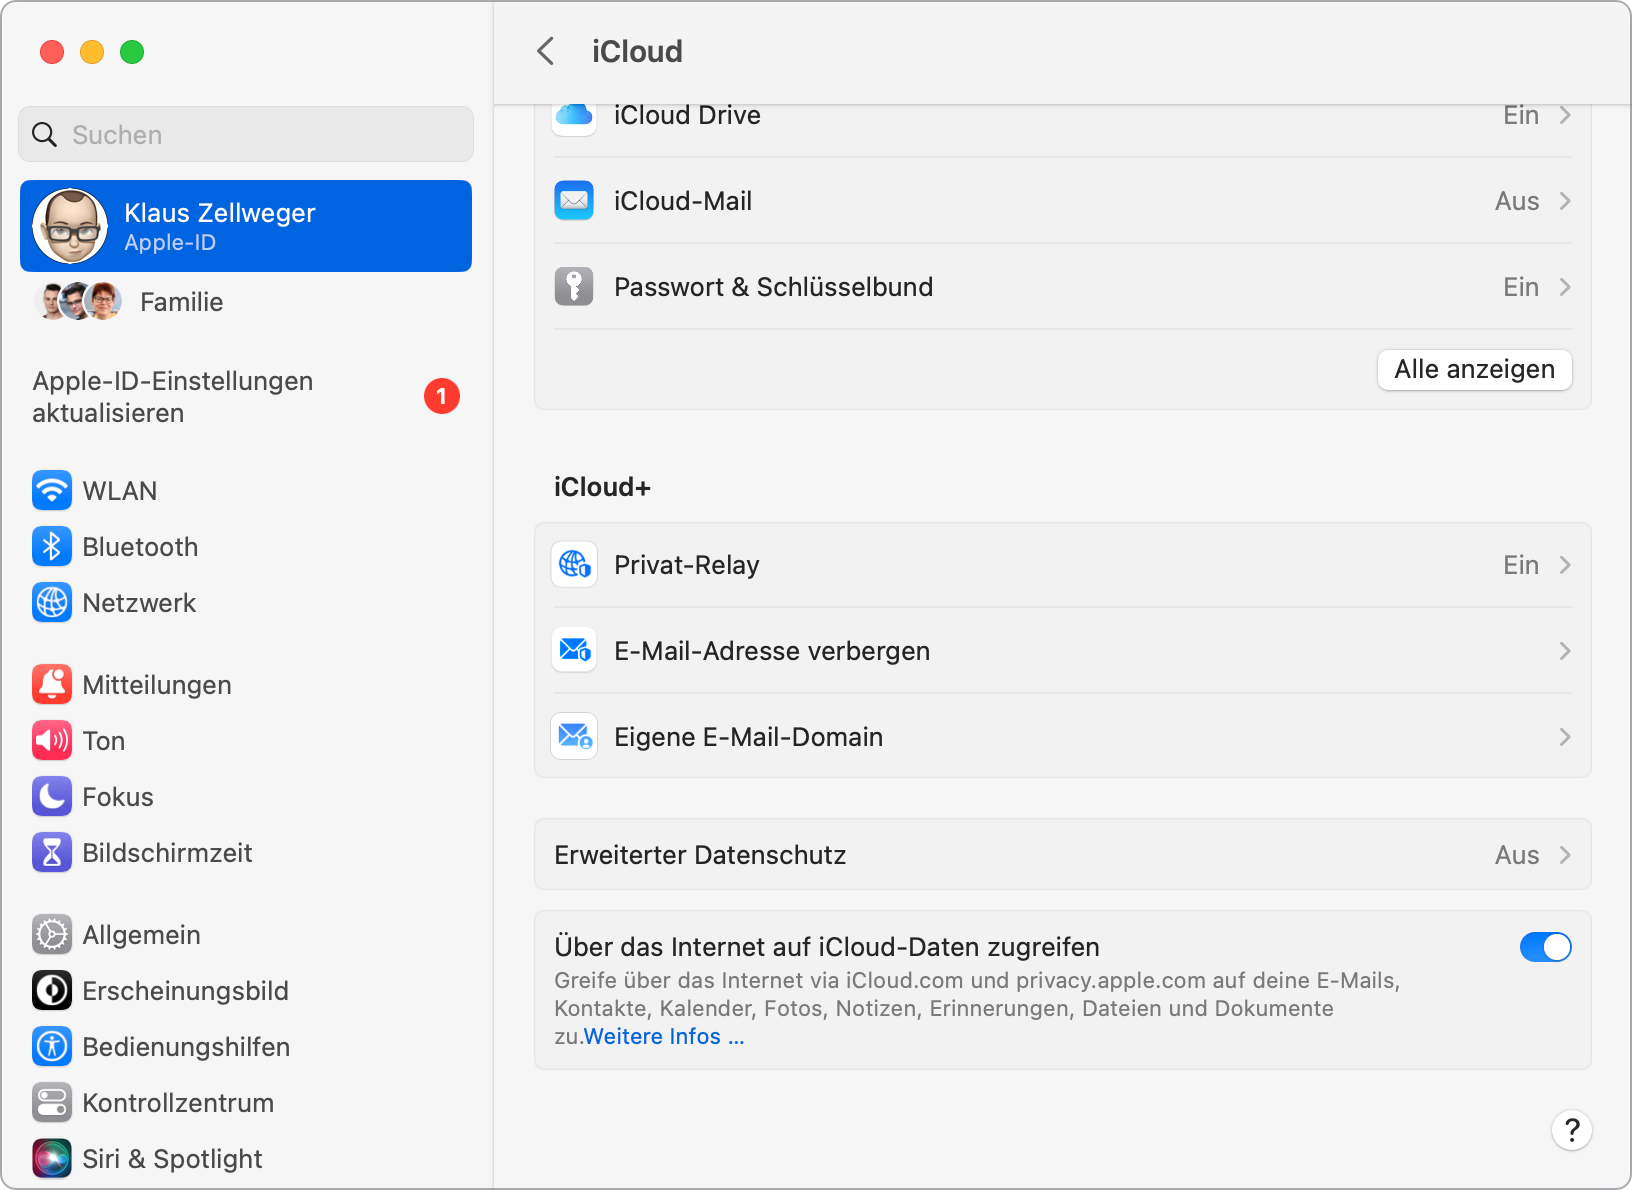Open the Eigene E-Mail-Domain row

pyautogui.click(x=1063, y=737)
